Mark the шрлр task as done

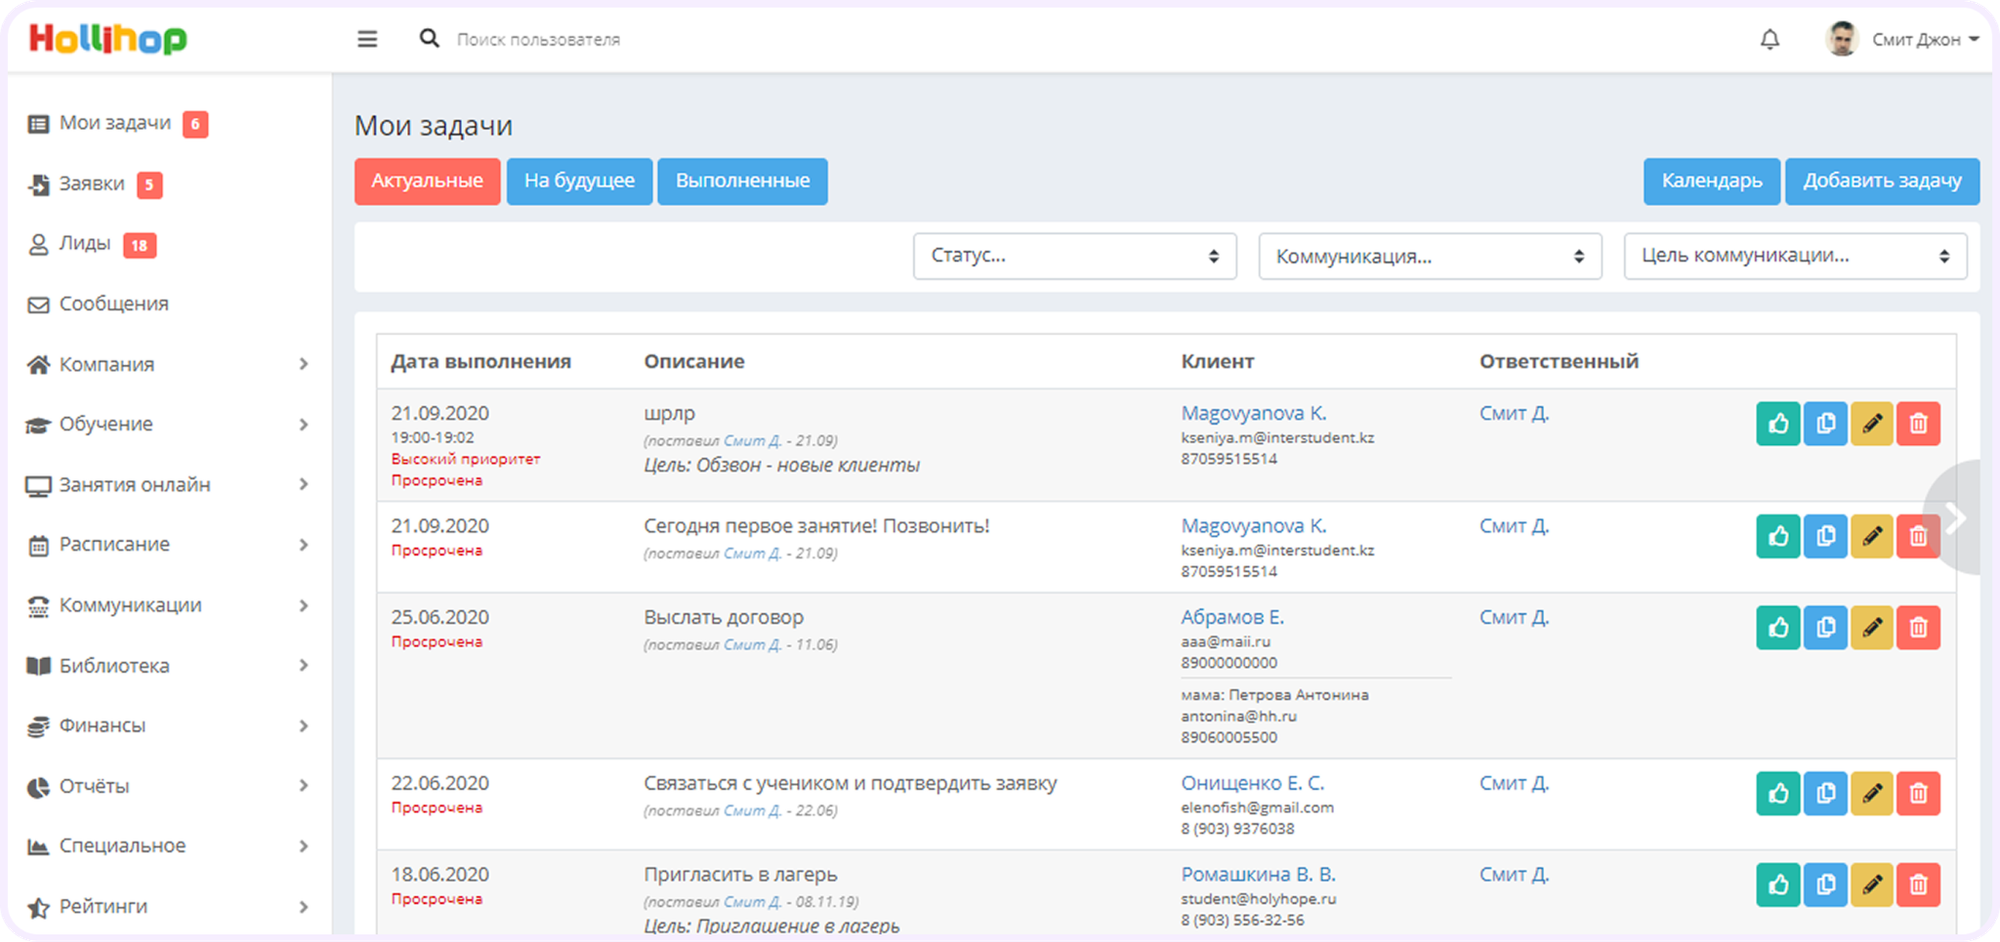tap(1778, 424)
